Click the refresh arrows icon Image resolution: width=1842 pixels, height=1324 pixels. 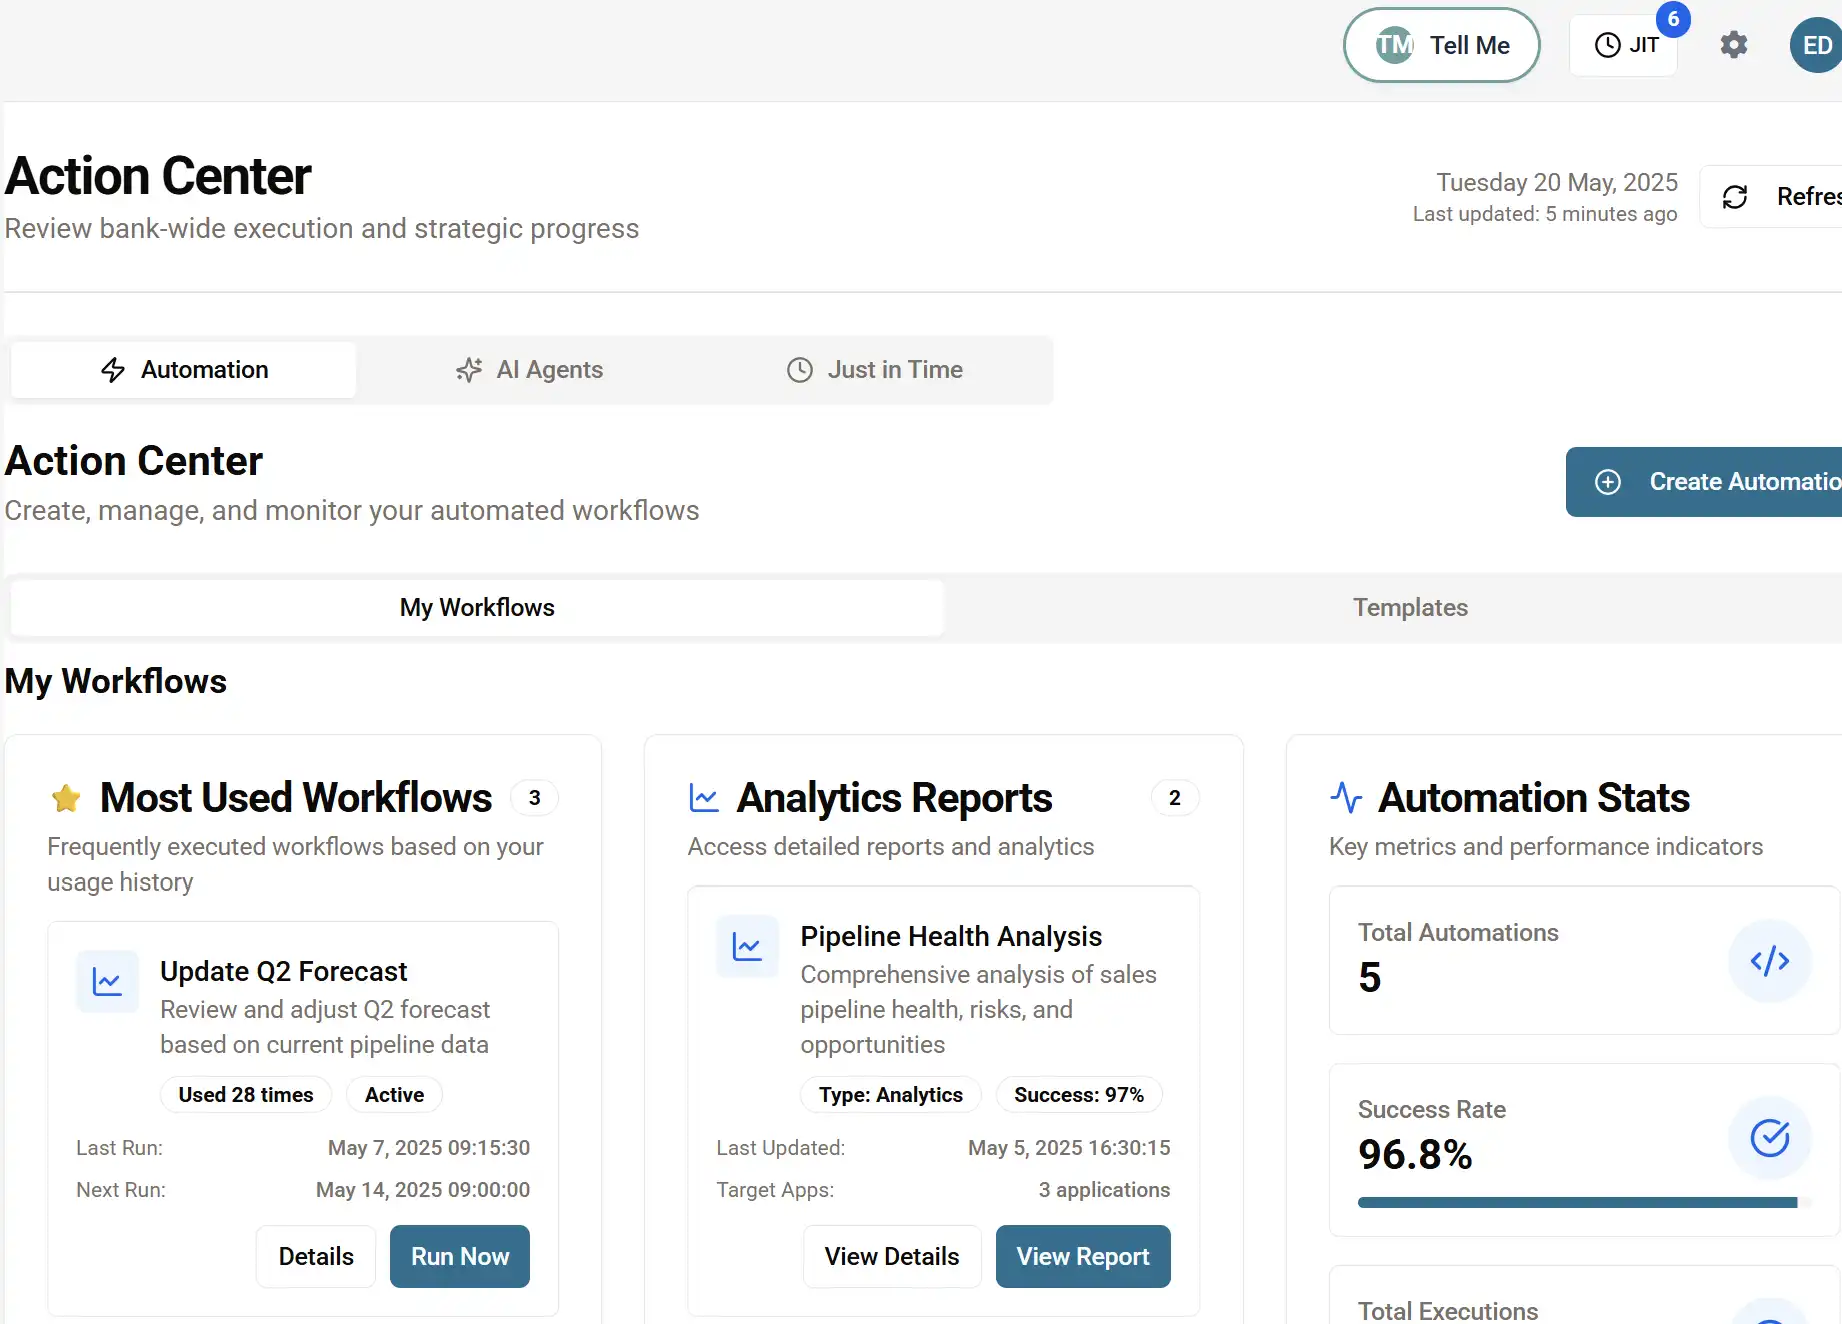(x=1735, y=197)
